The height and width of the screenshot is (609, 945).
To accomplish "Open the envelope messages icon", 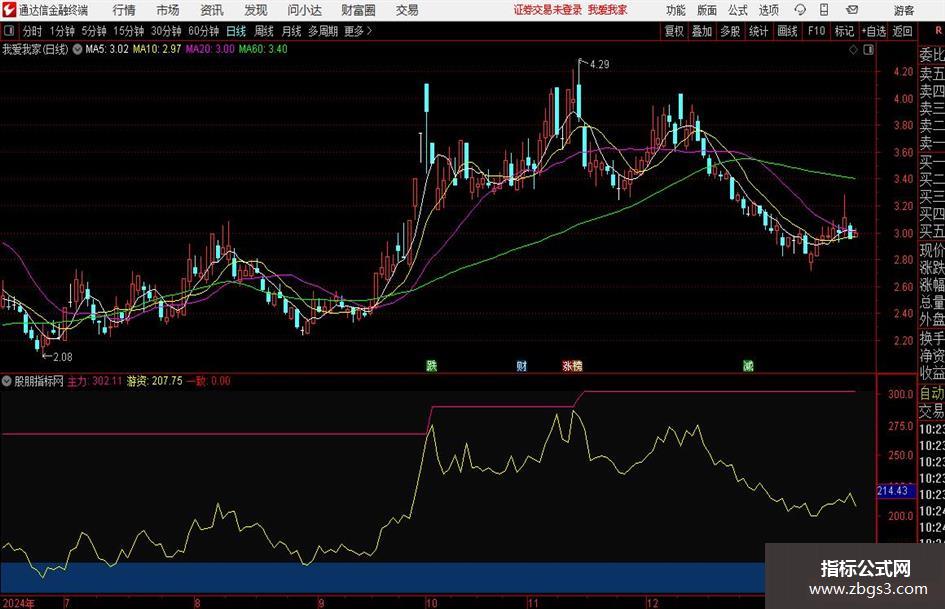I will pyautogui.click(x=852, y=10).
